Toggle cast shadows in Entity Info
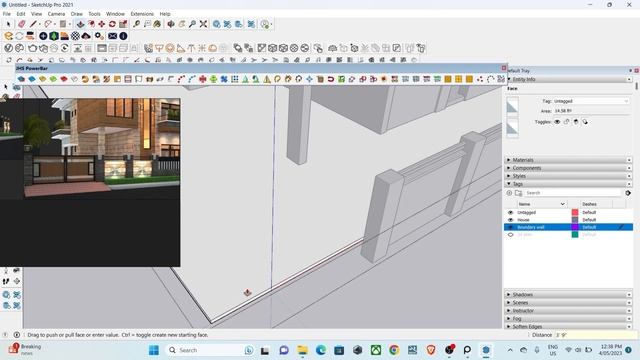This screenshot has height=360, width=640. (x=576, y=122)
